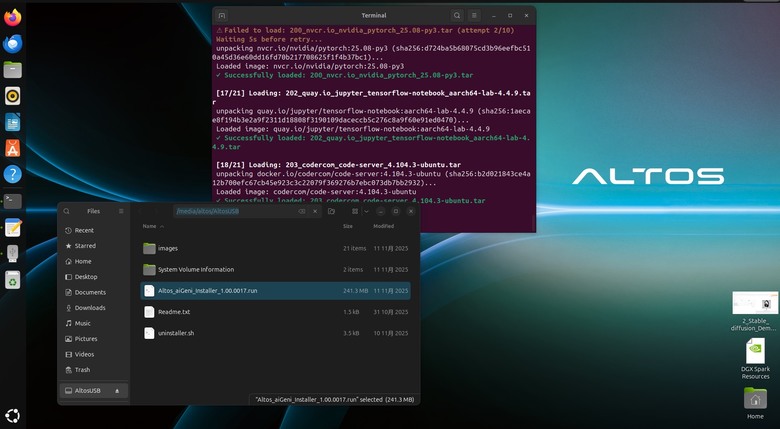This screenshot has width=780, height=429.
Task: Sort files by Size column
Action: (x=348, y=226)
